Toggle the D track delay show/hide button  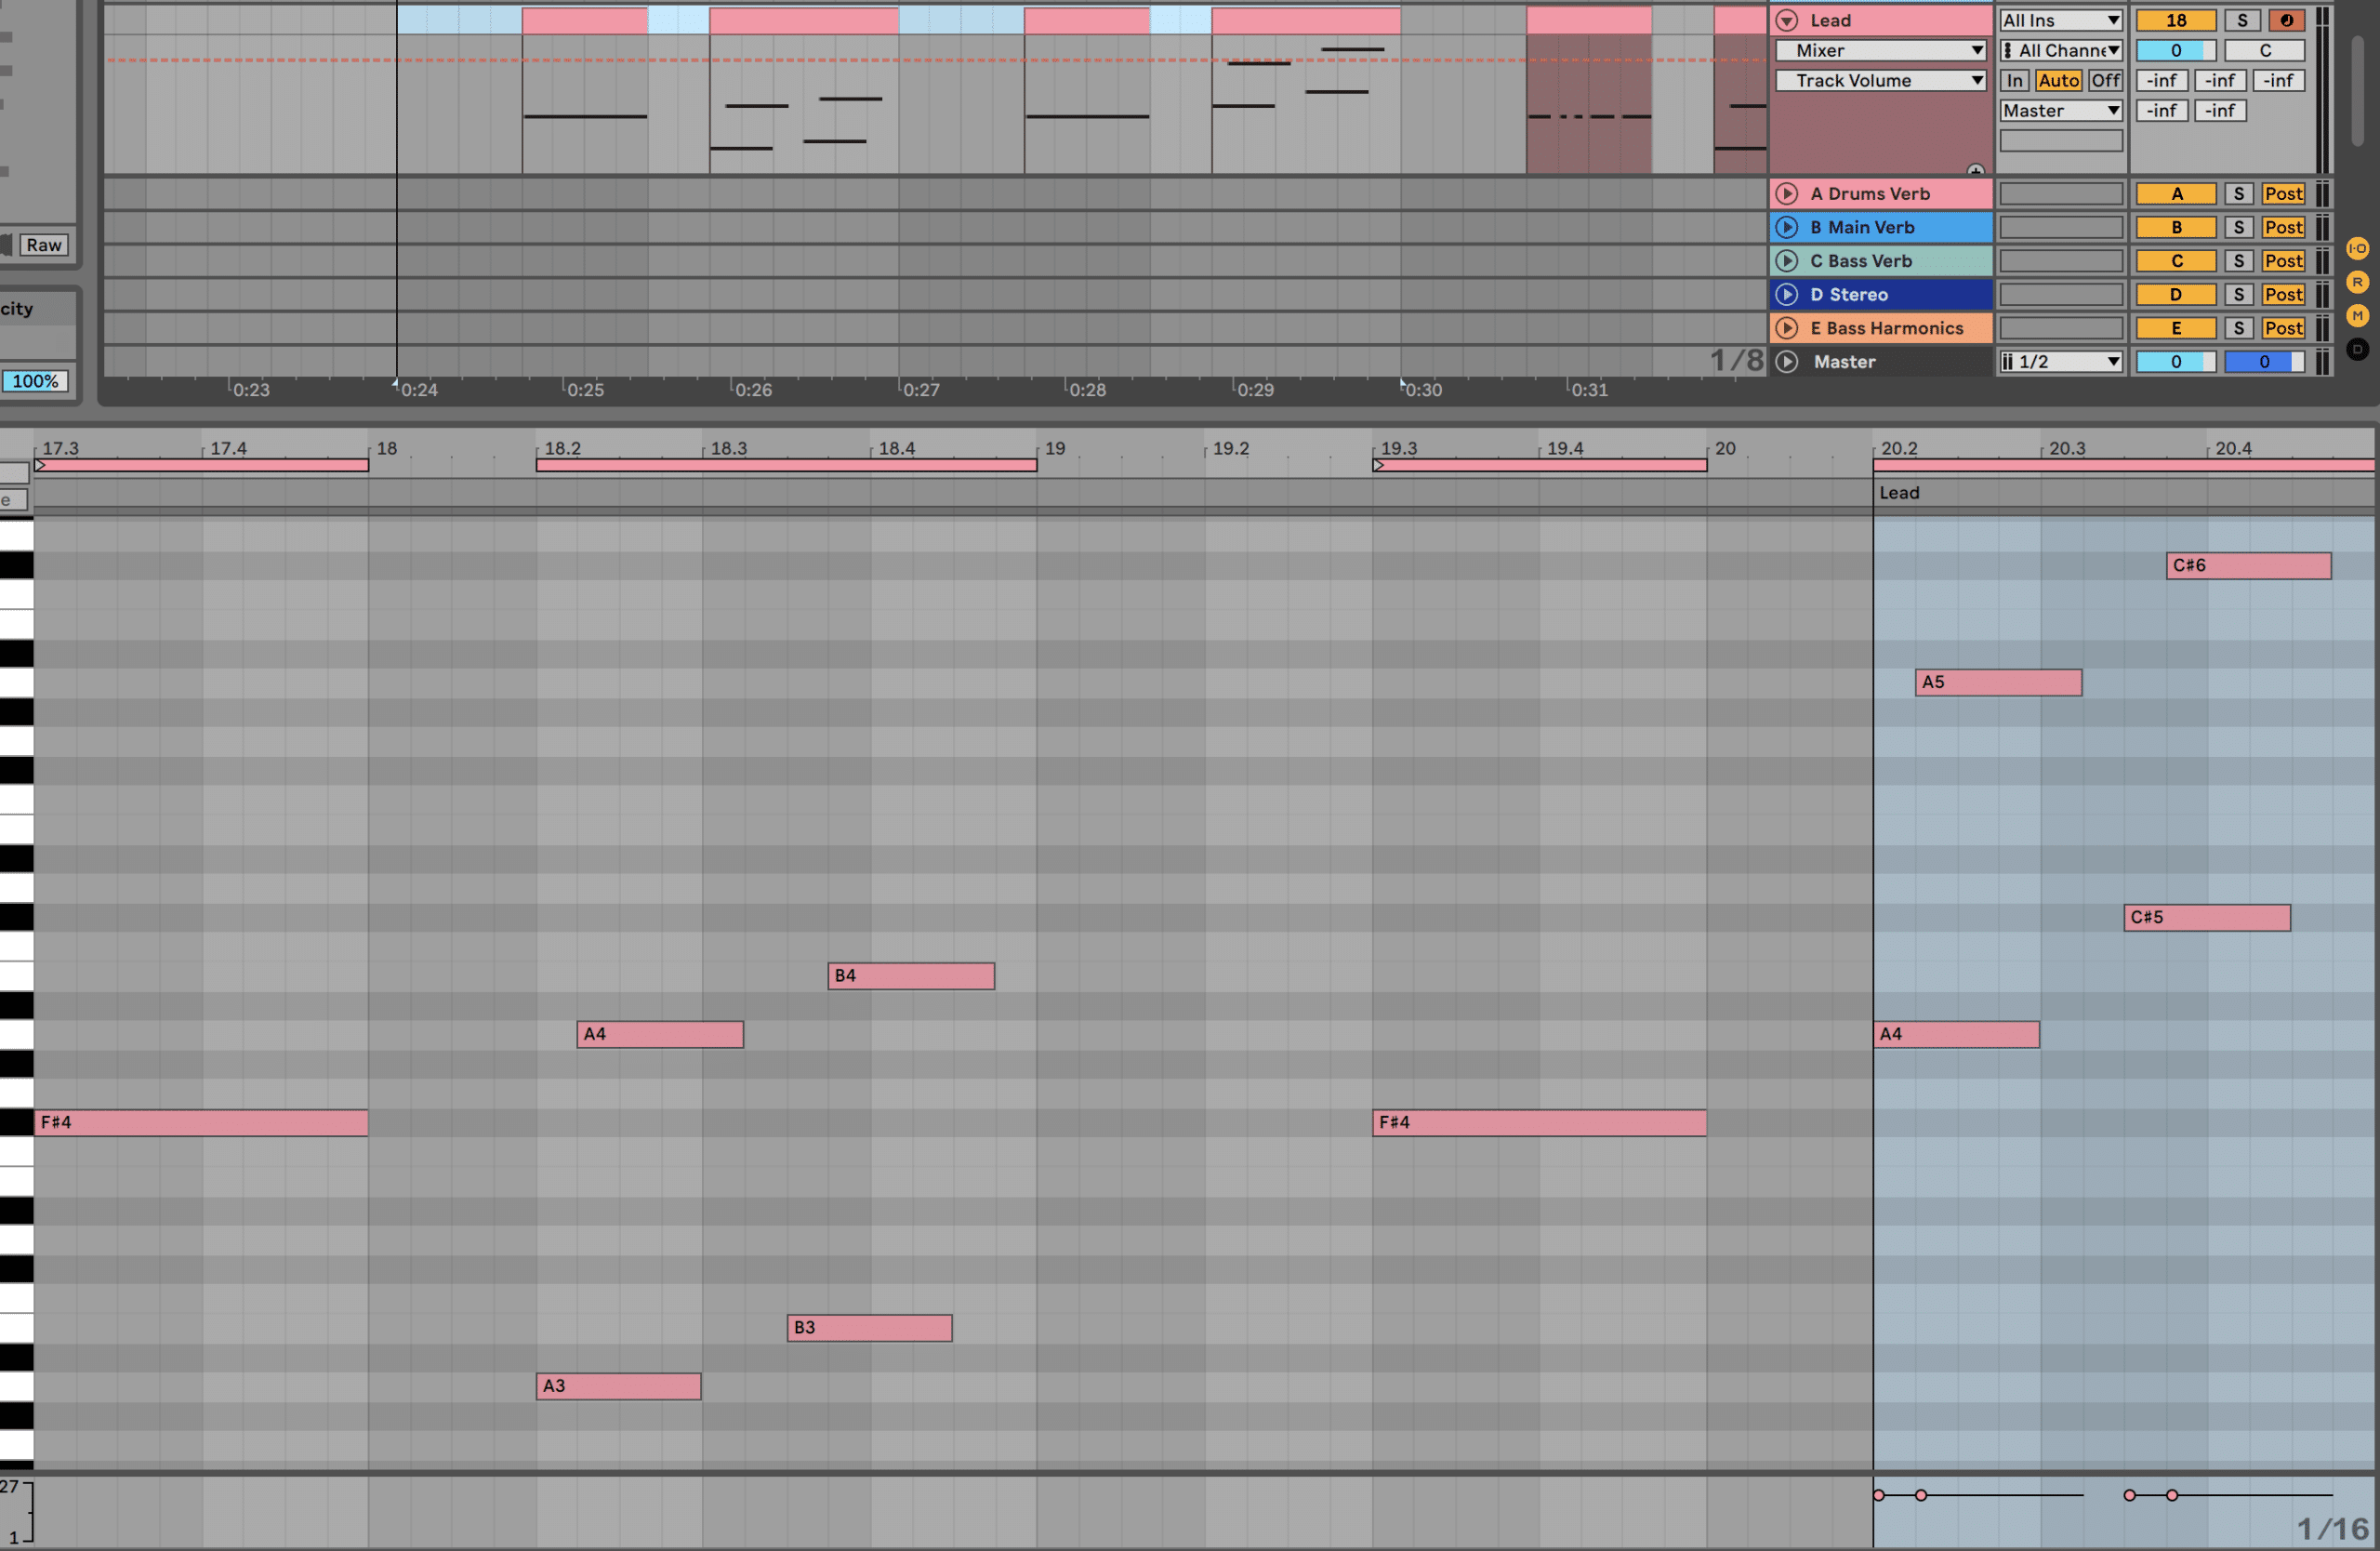[x=2357, y=350]
